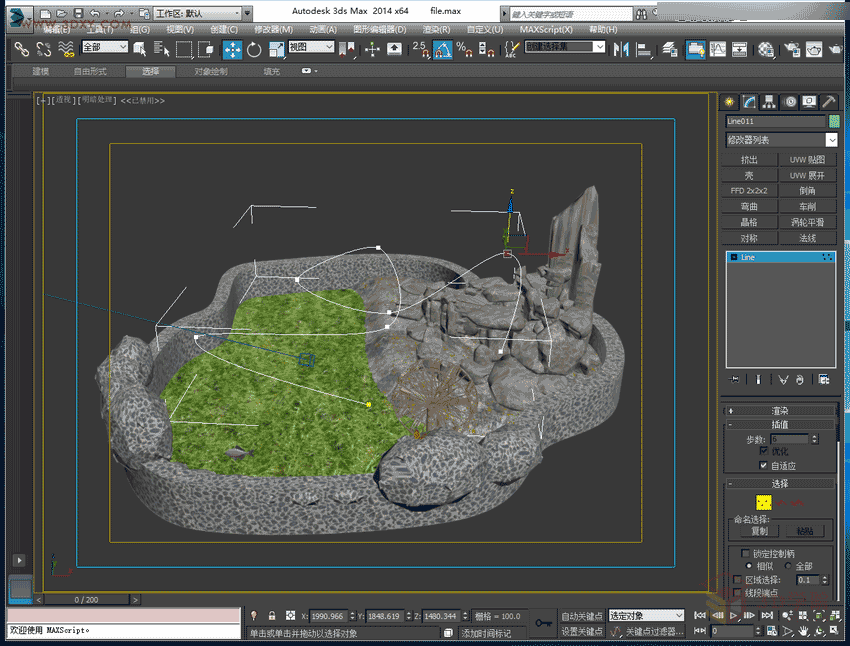Select the Move transform tool
The height and width of the screenshot is (646, 850).
(x=232, y=49)
